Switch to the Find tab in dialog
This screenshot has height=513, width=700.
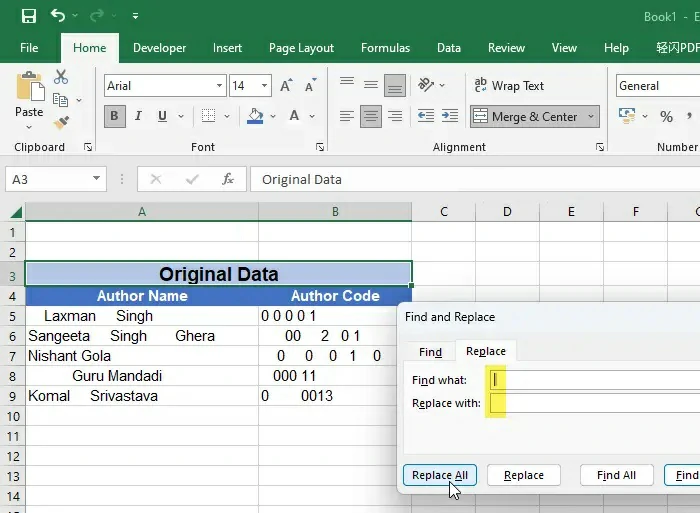coord(430,352)
